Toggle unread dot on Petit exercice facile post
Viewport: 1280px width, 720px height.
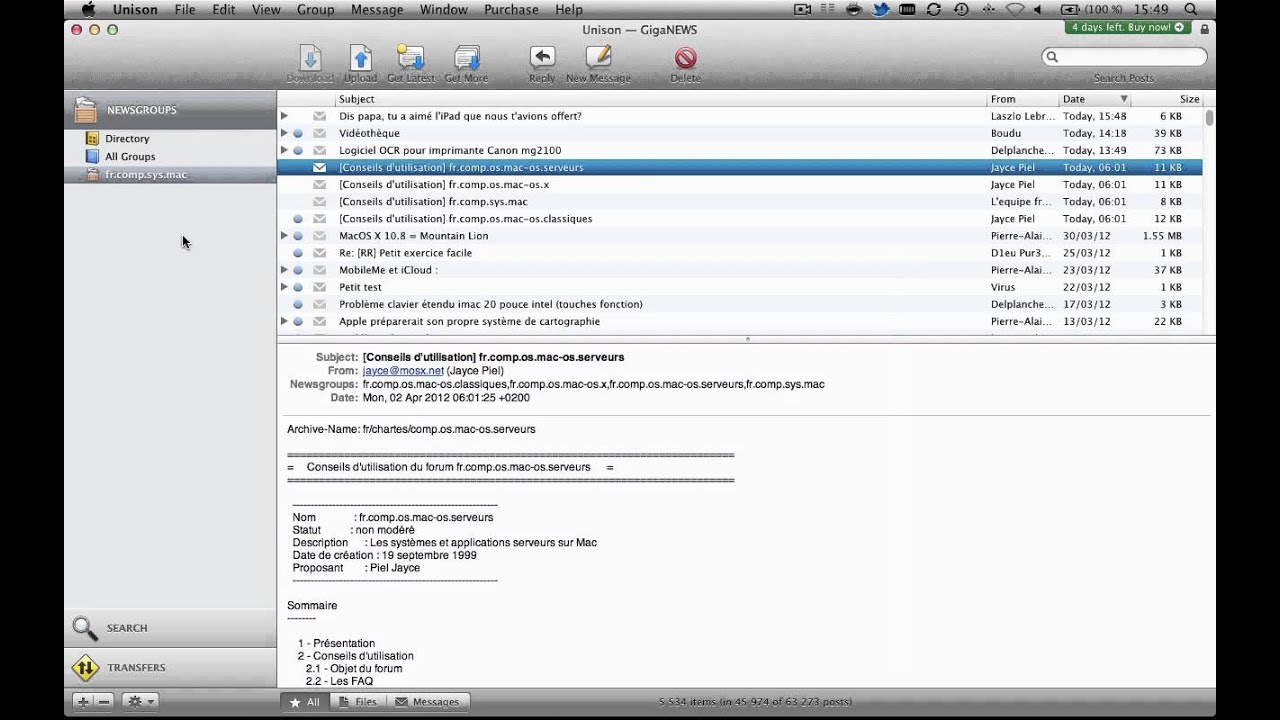coord(298,253)
